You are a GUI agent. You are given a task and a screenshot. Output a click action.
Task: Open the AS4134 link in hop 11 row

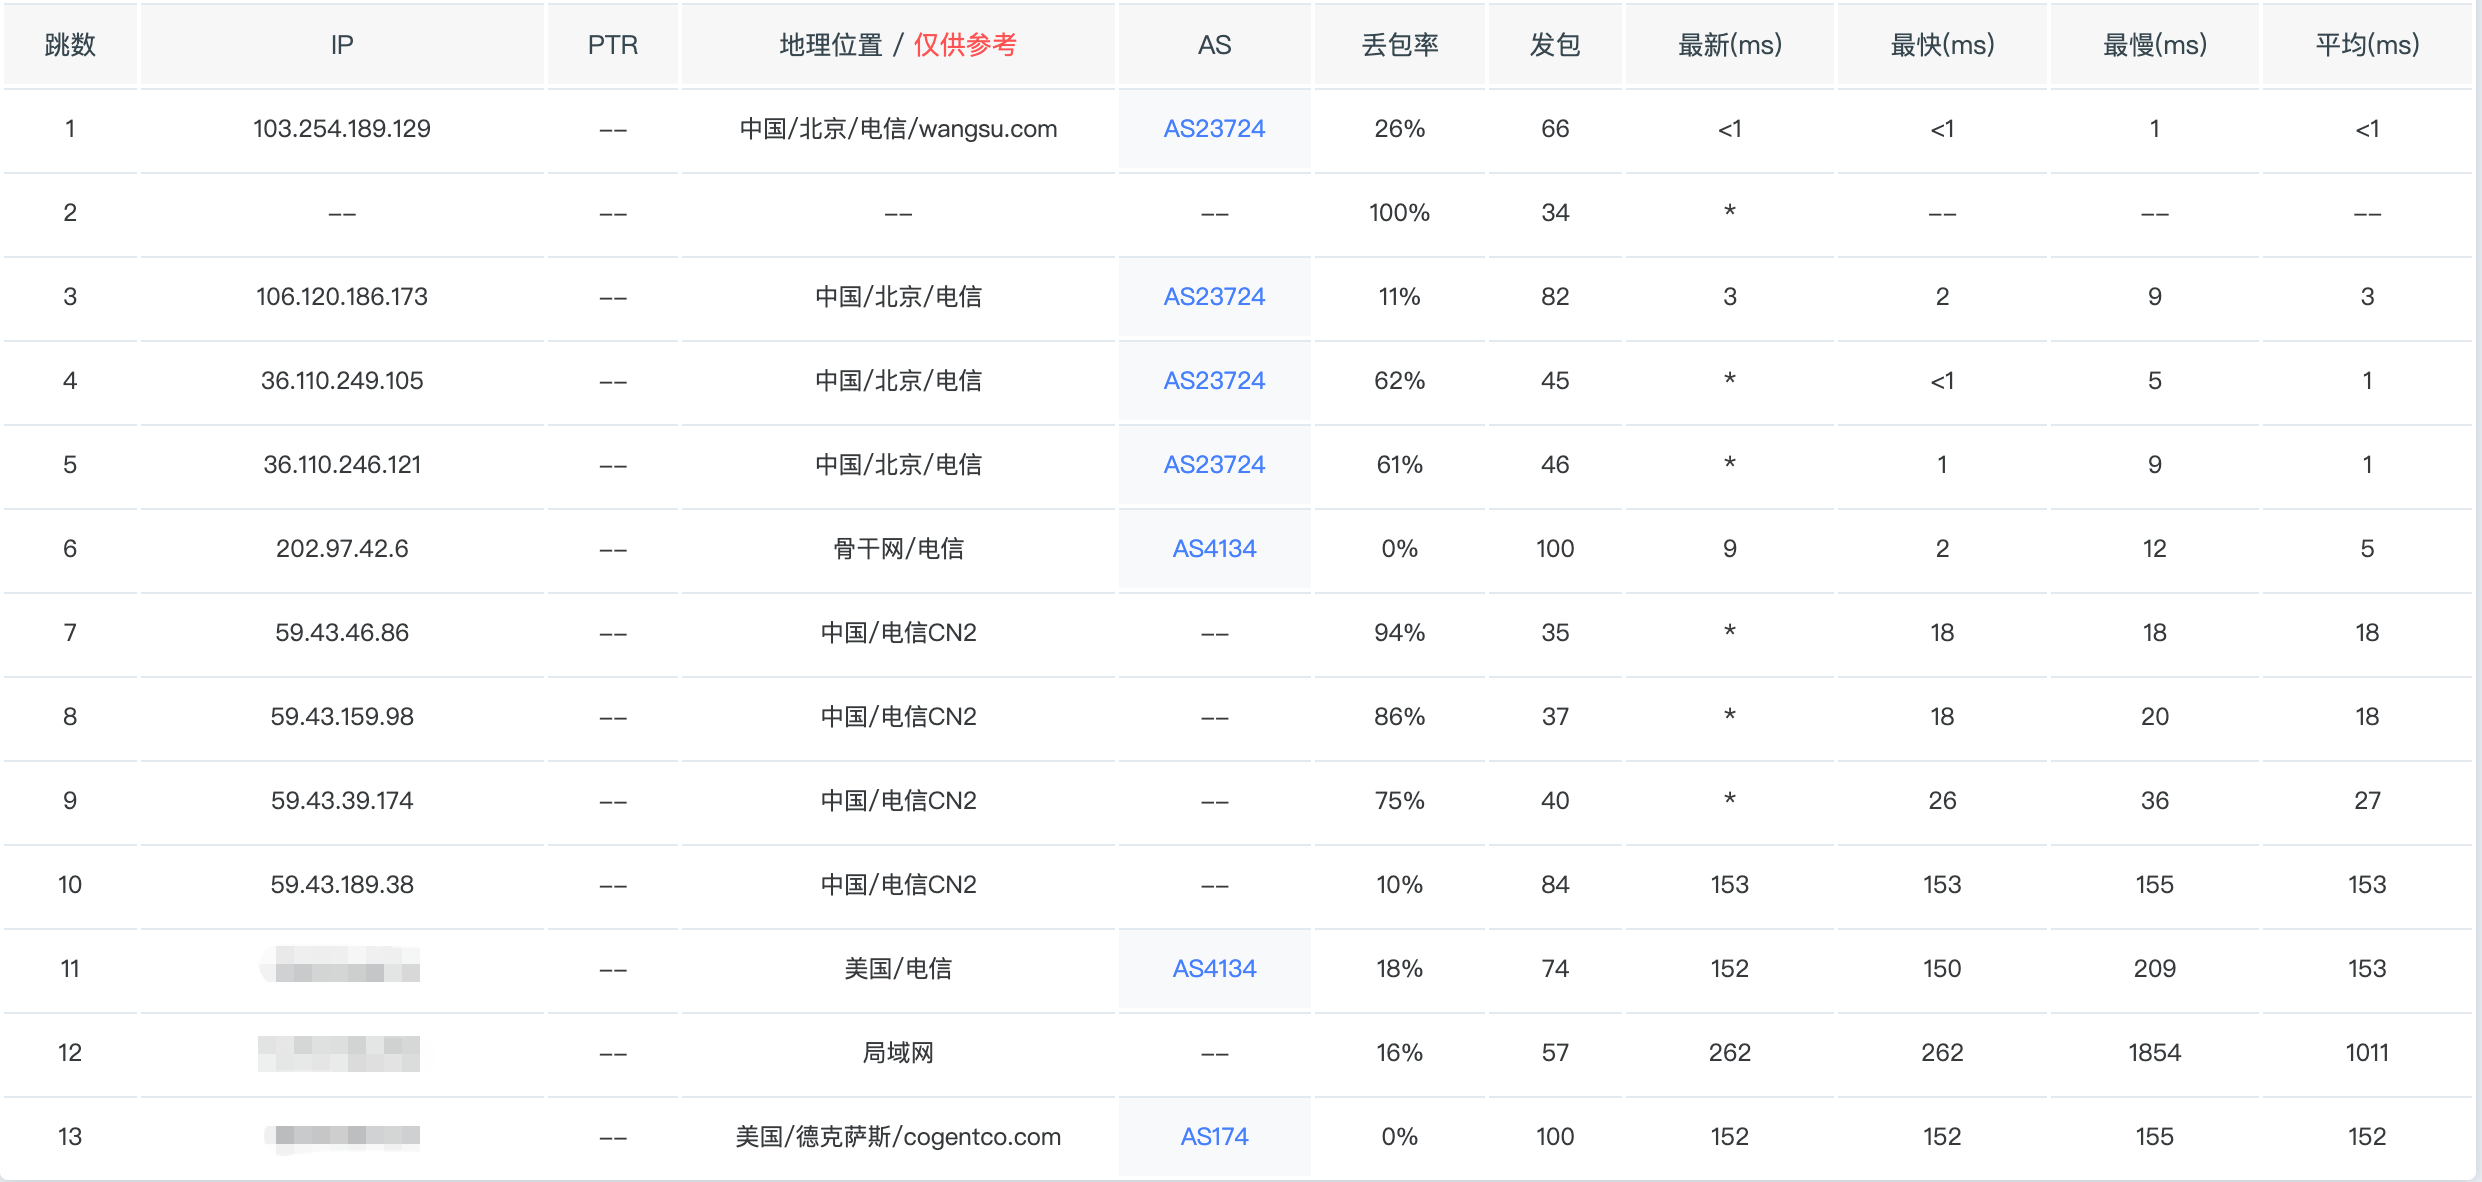pos(1214,969)
